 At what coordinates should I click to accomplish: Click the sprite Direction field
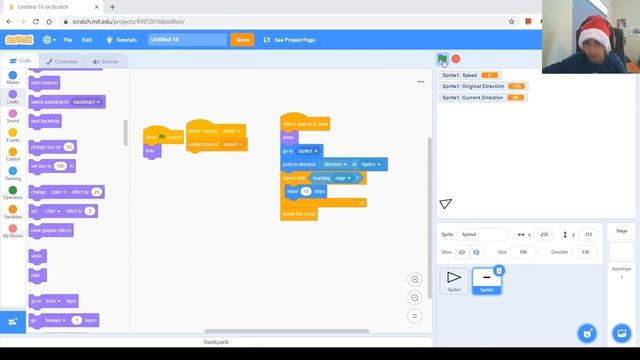tap(585, 252)
